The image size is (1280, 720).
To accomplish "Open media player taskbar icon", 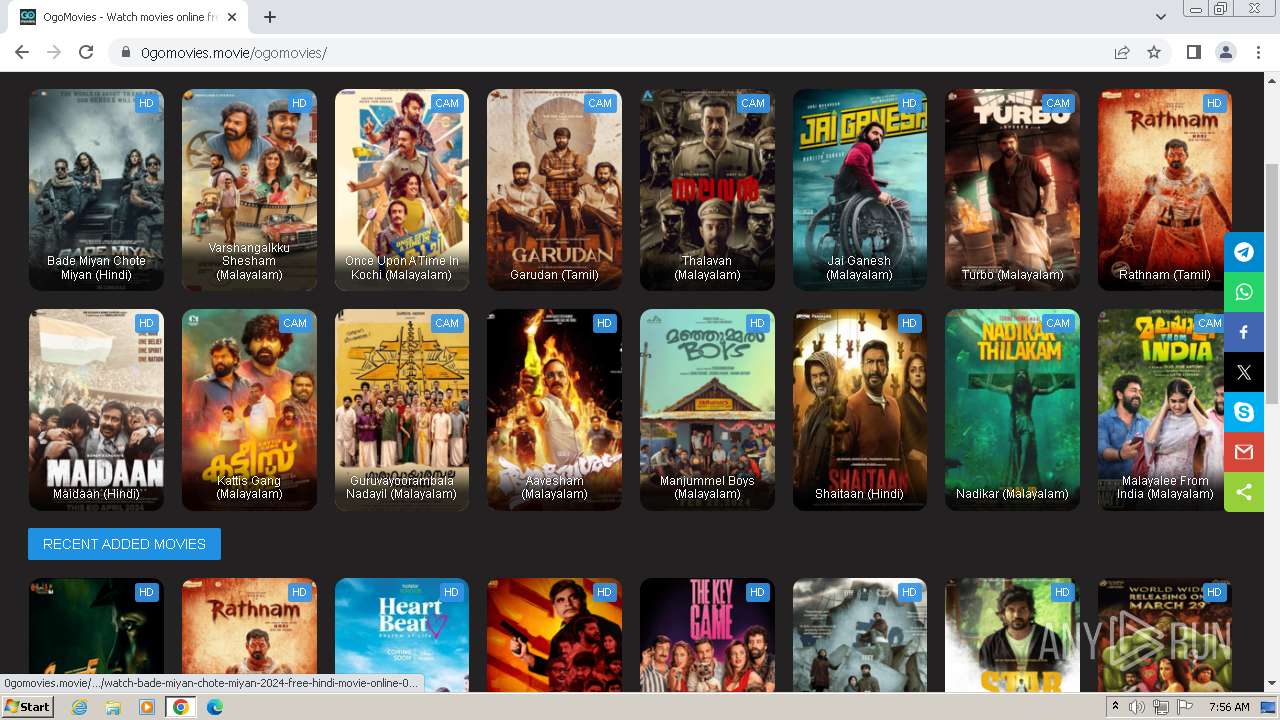I will 147,707.
